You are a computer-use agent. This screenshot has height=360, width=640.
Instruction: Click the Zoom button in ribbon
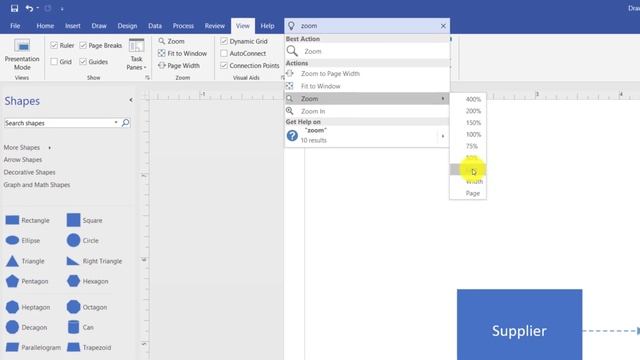[x=171, y=41]
